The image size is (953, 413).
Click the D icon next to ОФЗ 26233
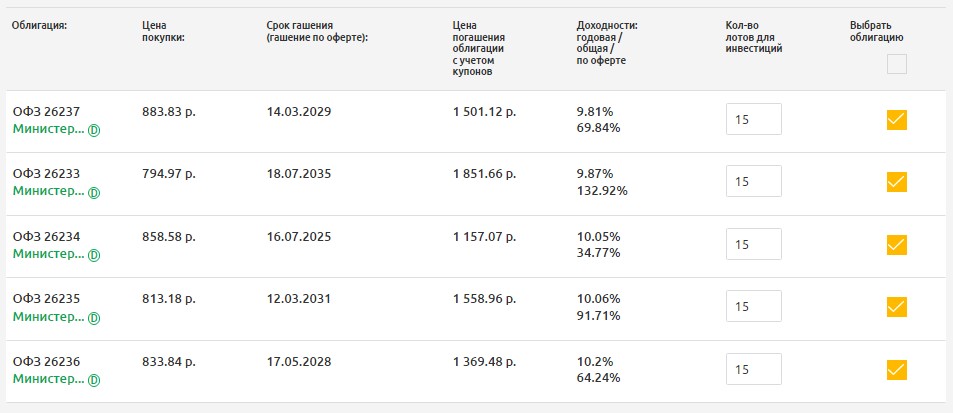coord(94,192)
